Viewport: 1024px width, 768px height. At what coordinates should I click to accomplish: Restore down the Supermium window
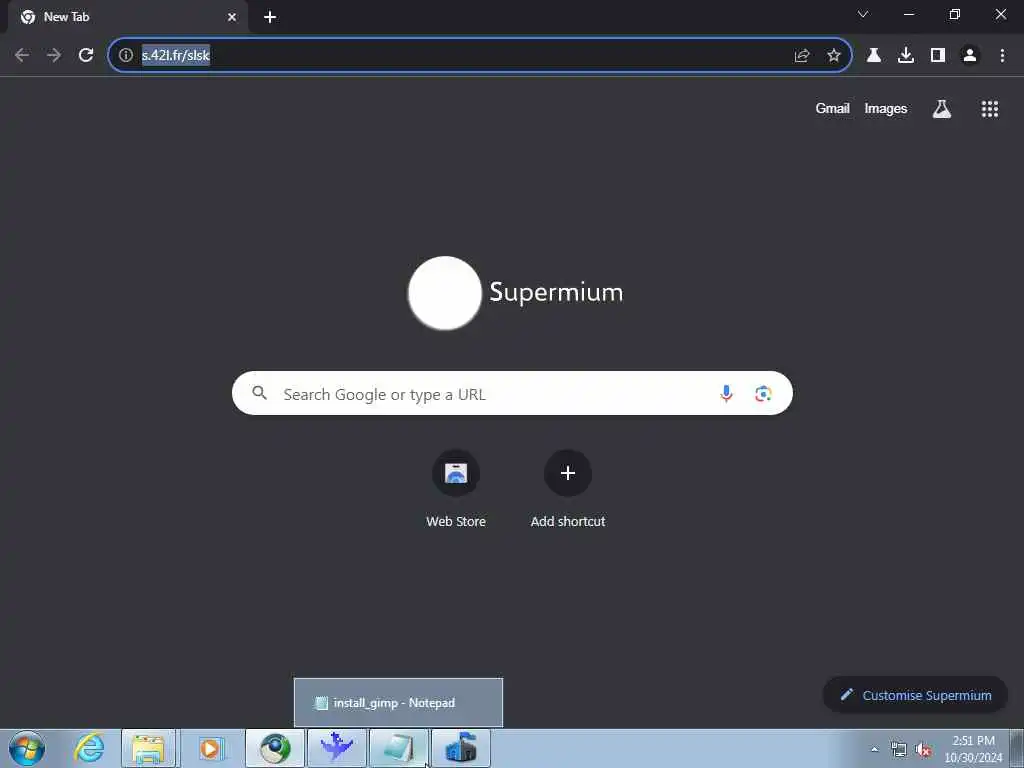click(954, 14)
